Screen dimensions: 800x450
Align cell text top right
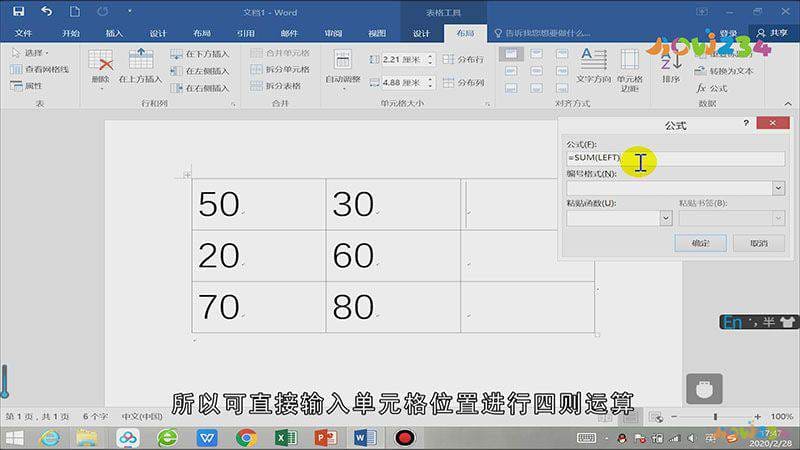click(562, 54)
